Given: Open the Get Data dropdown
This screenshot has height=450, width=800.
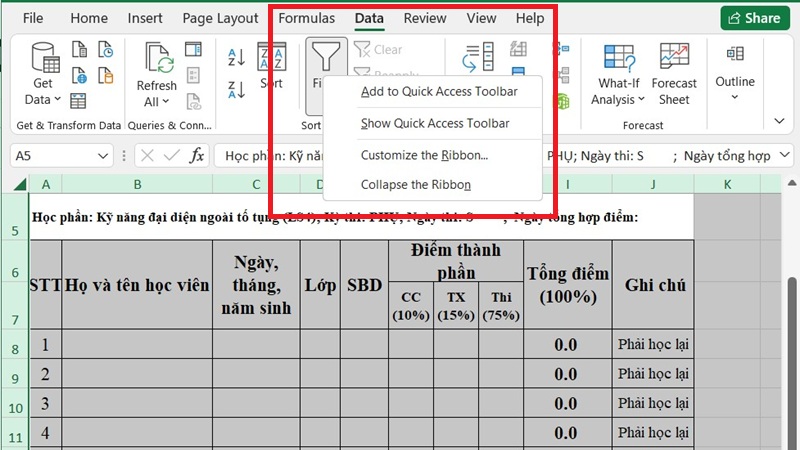Looking at the screenshot, I should coord(43,73).
